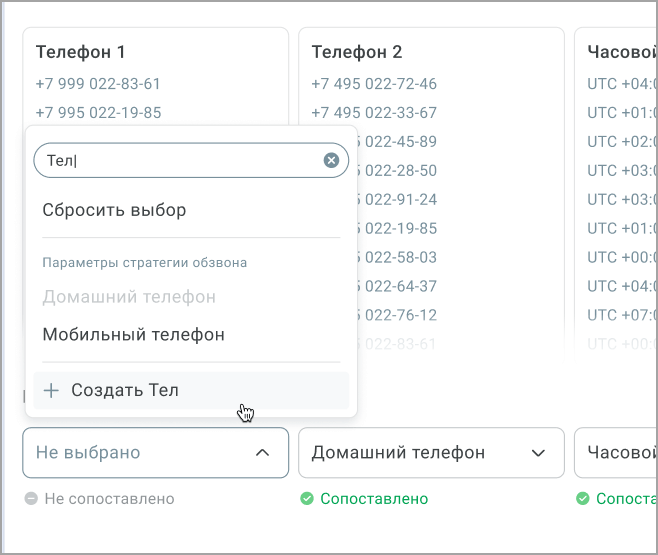
Task: Select Сбросить выбор in the list
Action: (x=114, y=211)
